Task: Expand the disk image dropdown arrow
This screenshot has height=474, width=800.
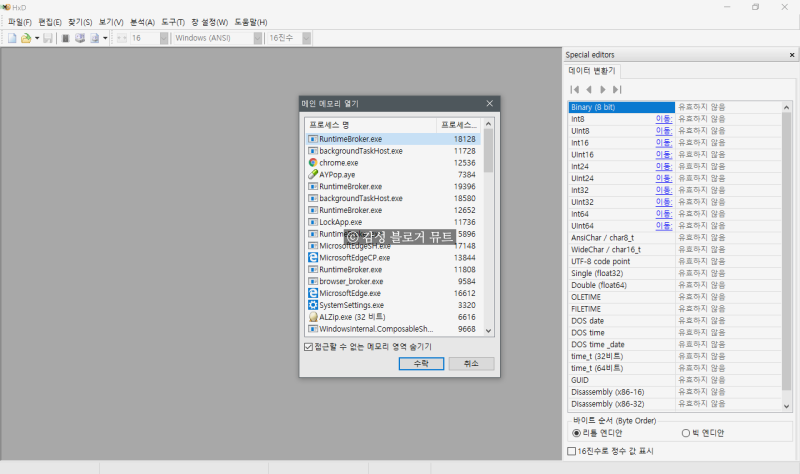Action: click(105, 38)
